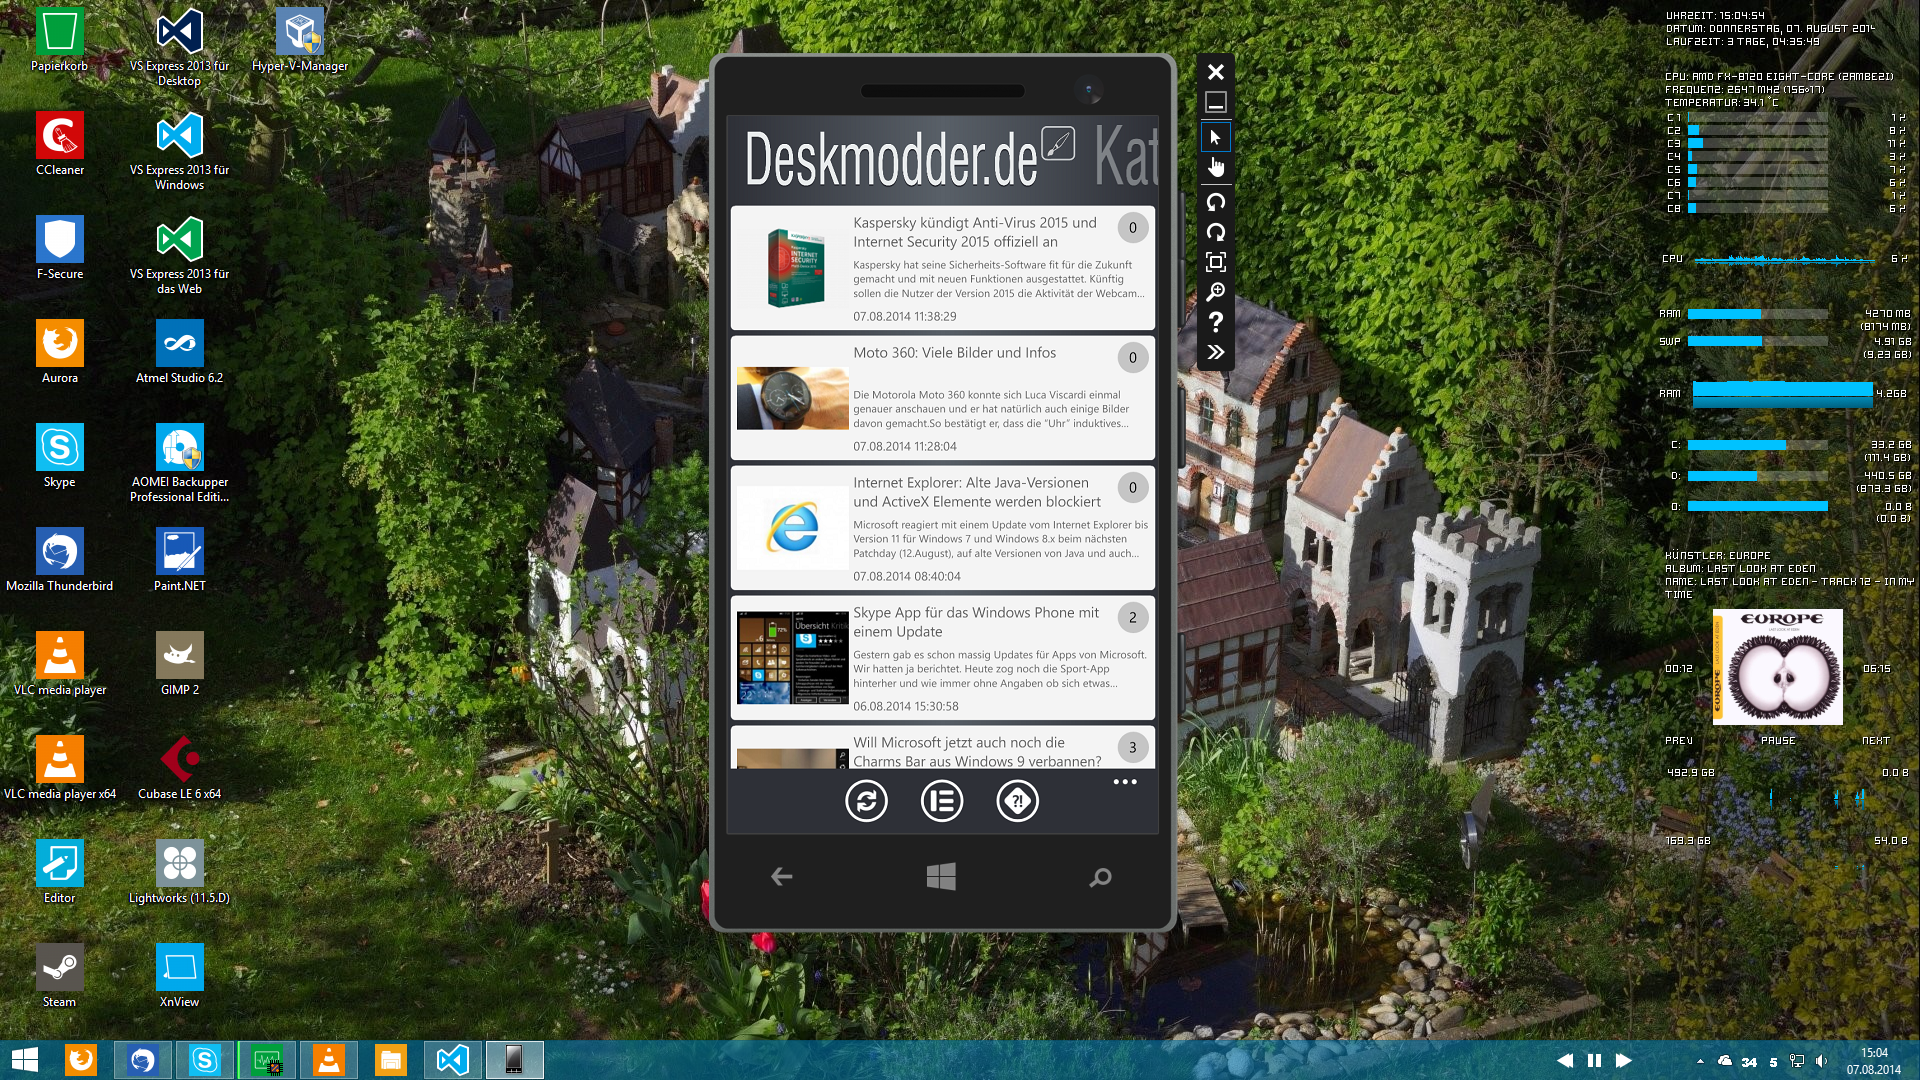The width and height of the screenshot is (1920, 1080).
Task: Open Mozilla Thunderbird desktop shortcut
Action: point(60,560)
